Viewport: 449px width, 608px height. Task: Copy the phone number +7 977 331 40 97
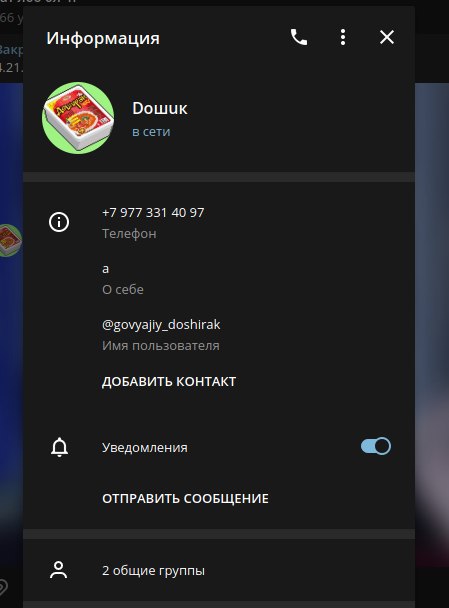[153, 212]
